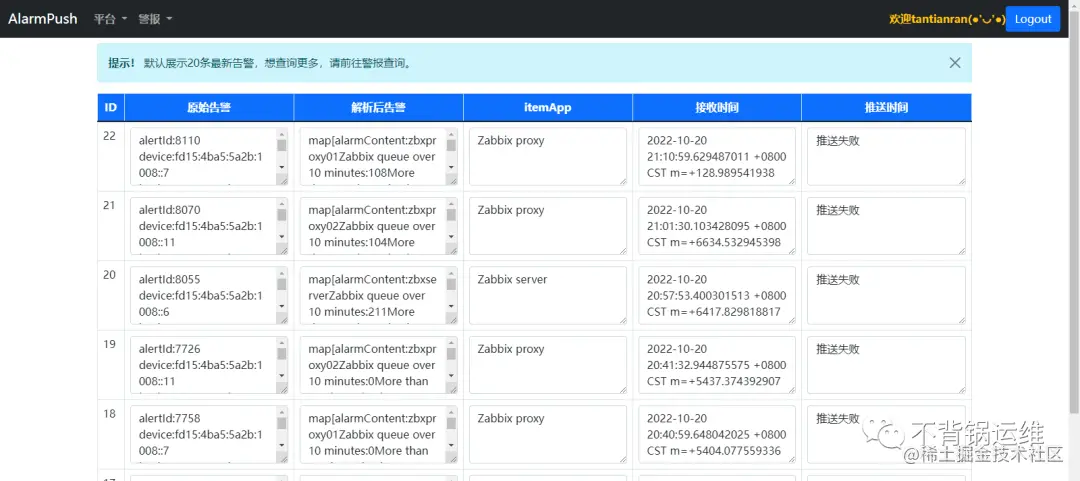This screenshot has height=481, width=1080.
Task: Click the resize handle of alertId:8110 textarea
Action: pyautogui.click(x=282, y=179)
